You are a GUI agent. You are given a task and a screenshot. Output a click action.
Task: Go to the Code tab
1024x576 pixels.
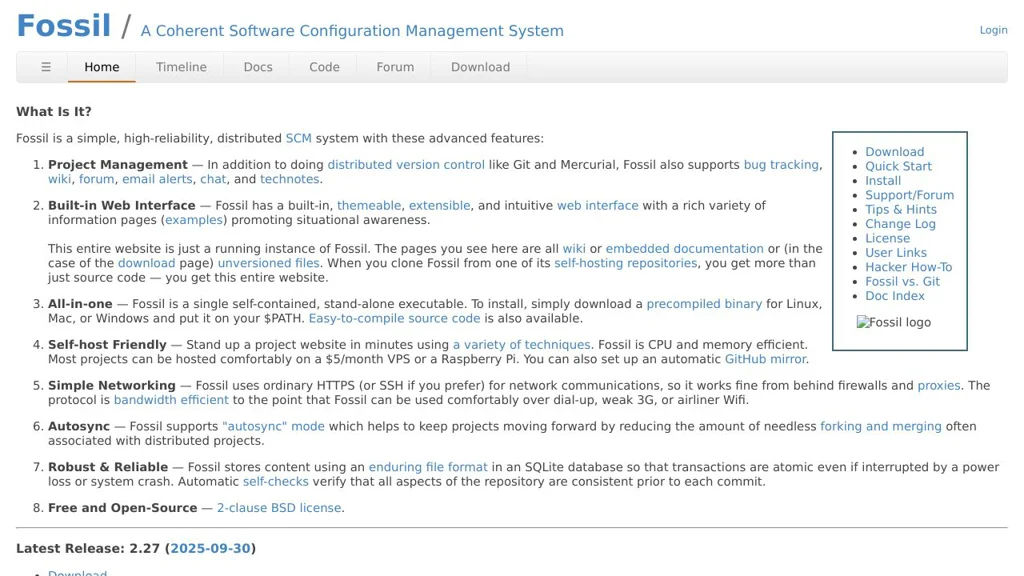click(x=324, y=67)
